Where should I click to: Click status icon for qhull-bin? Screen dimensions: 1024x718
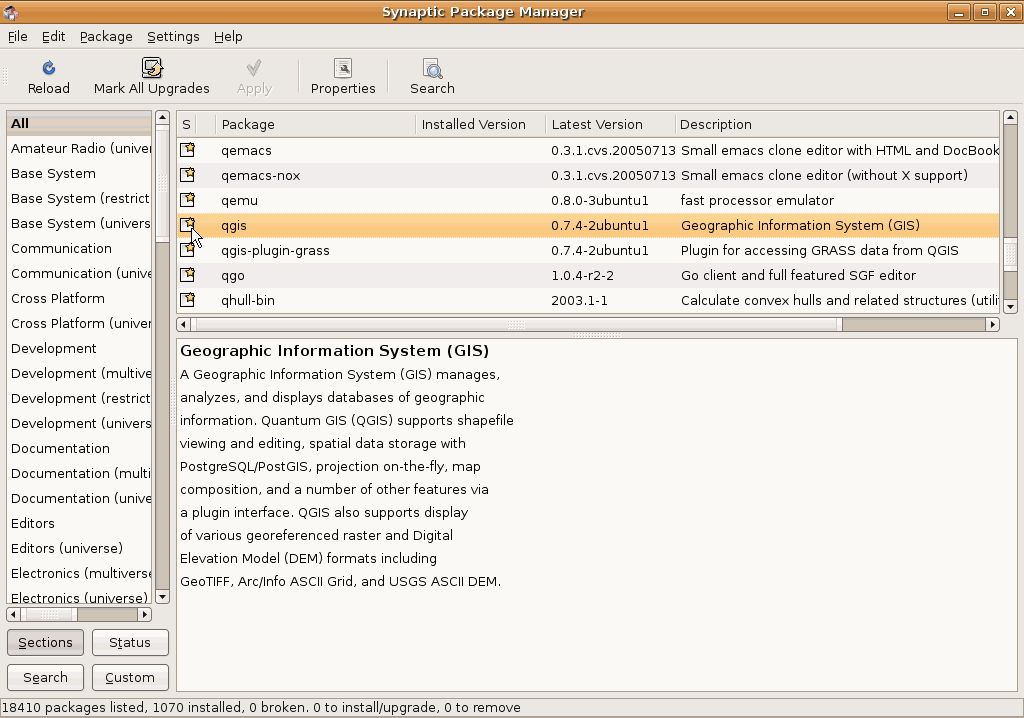pyautogui.click(x=187, y=299)
